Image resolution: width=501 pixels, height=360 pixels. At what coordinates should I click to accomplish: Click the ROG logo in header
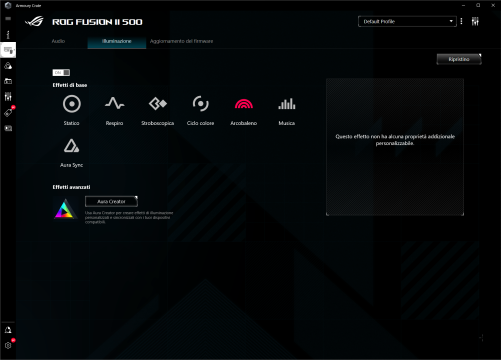[x=34, y=22]
